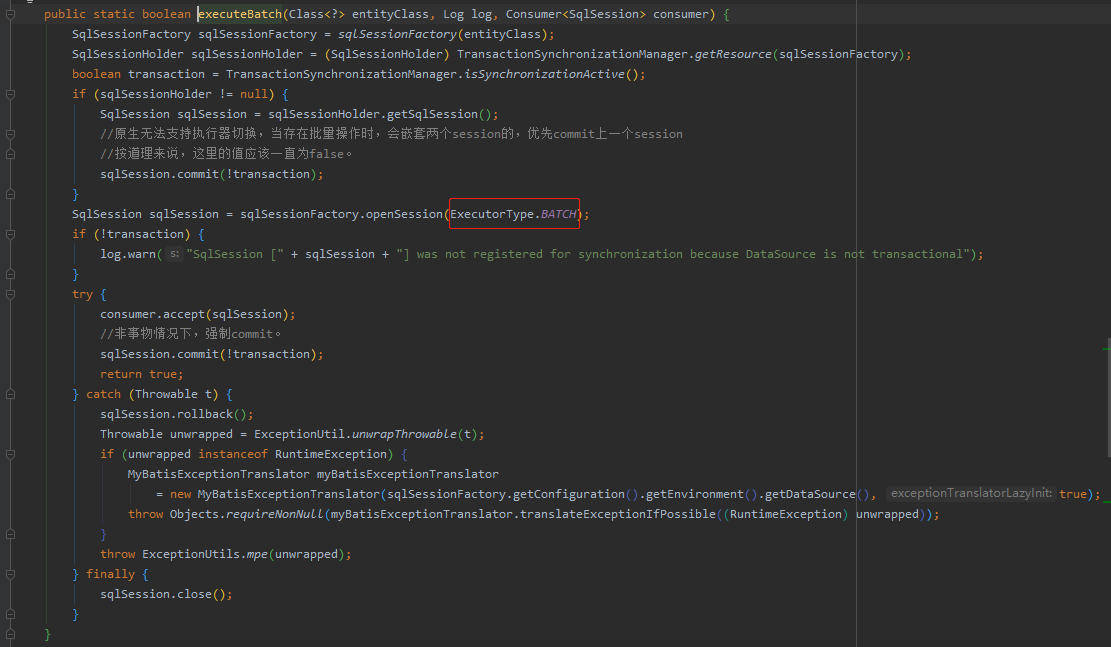
Task: Click sqlSession.rollback() call
Action: point(176,414)
